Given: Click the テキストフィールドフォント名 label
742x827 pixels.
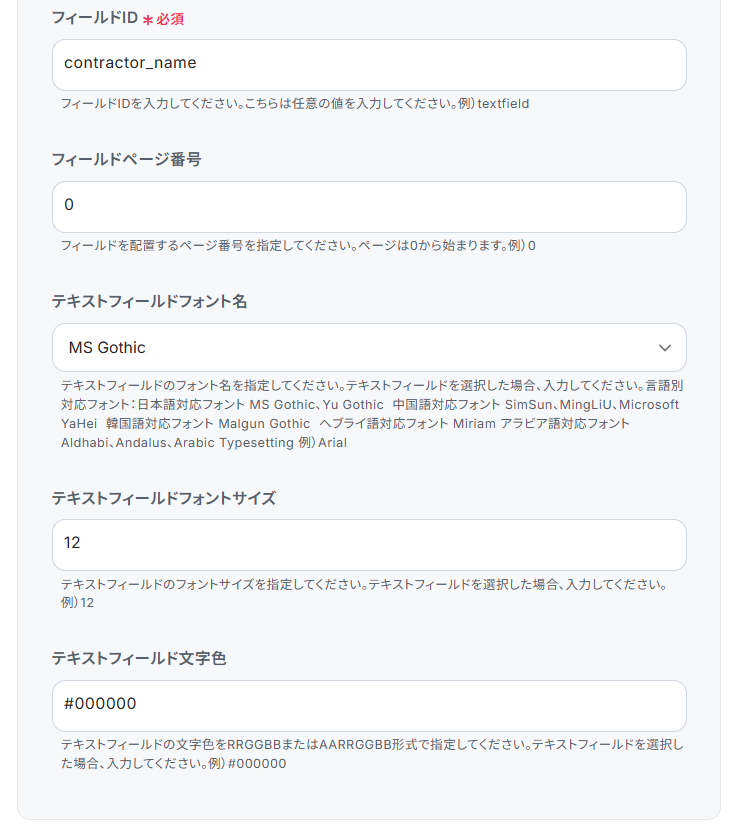Looking at the screenshot, I should click(149, 301).
